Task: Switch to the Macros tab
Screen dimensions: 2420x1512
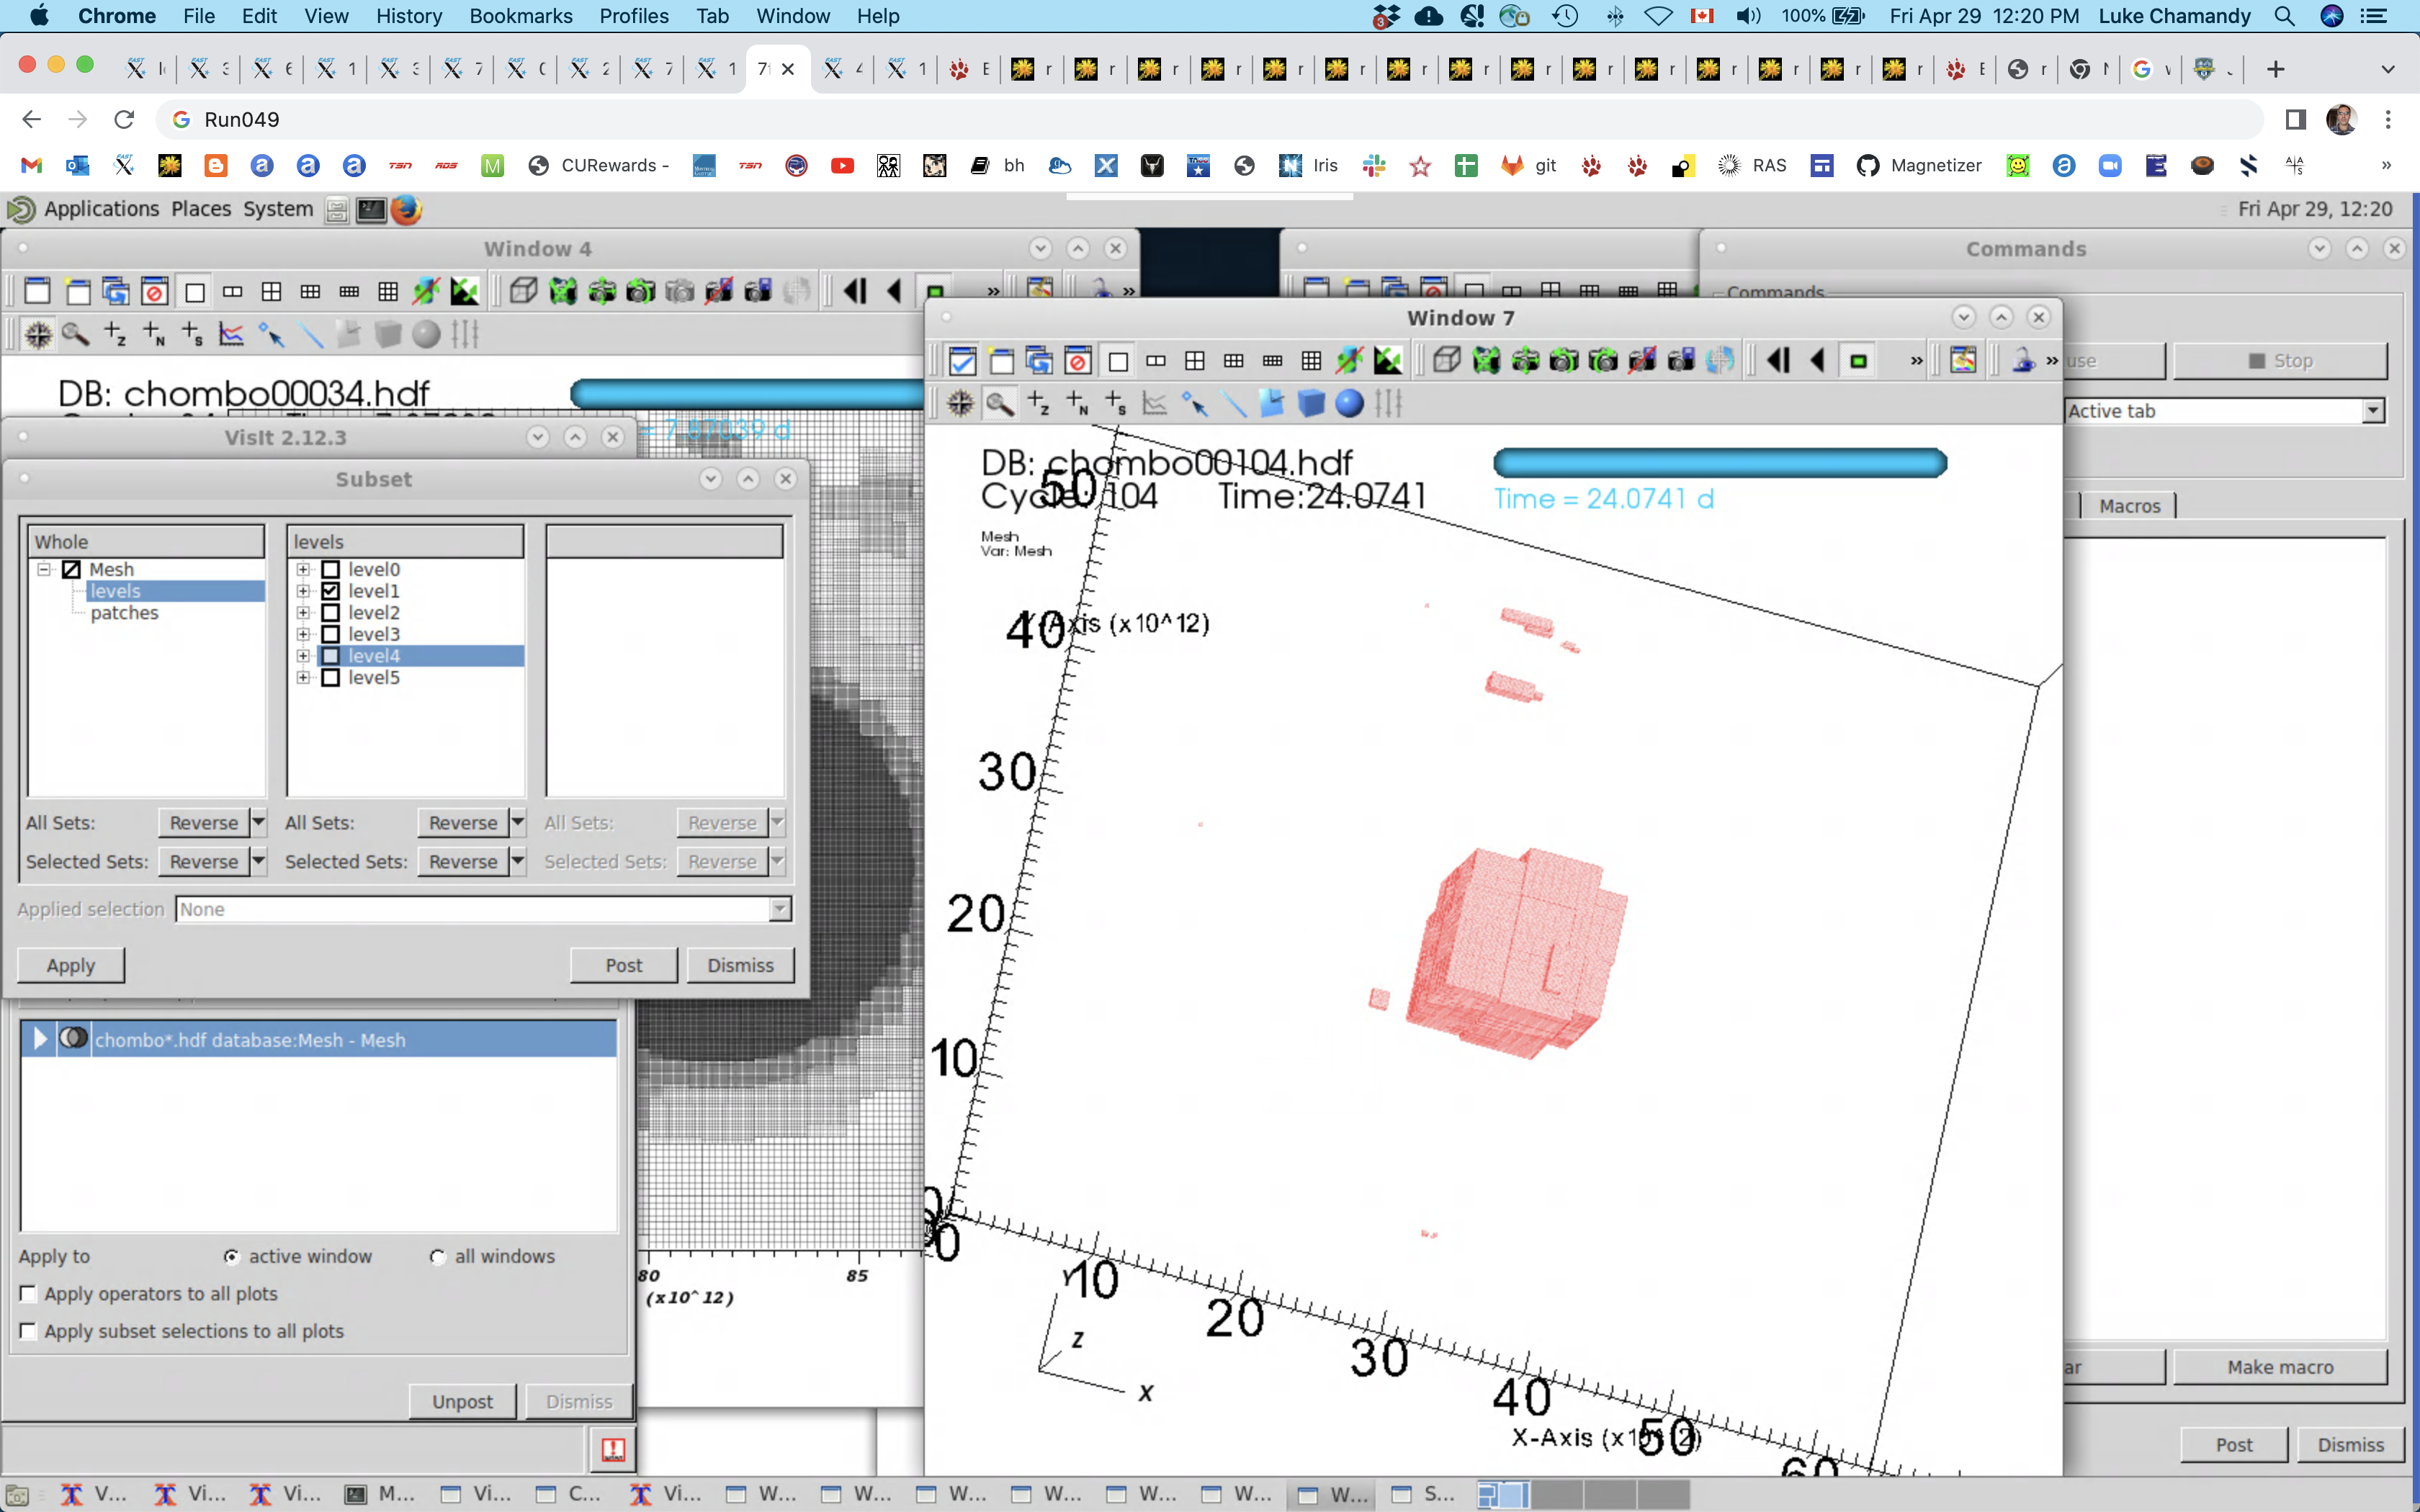Action: click(x=2129, y=506)
